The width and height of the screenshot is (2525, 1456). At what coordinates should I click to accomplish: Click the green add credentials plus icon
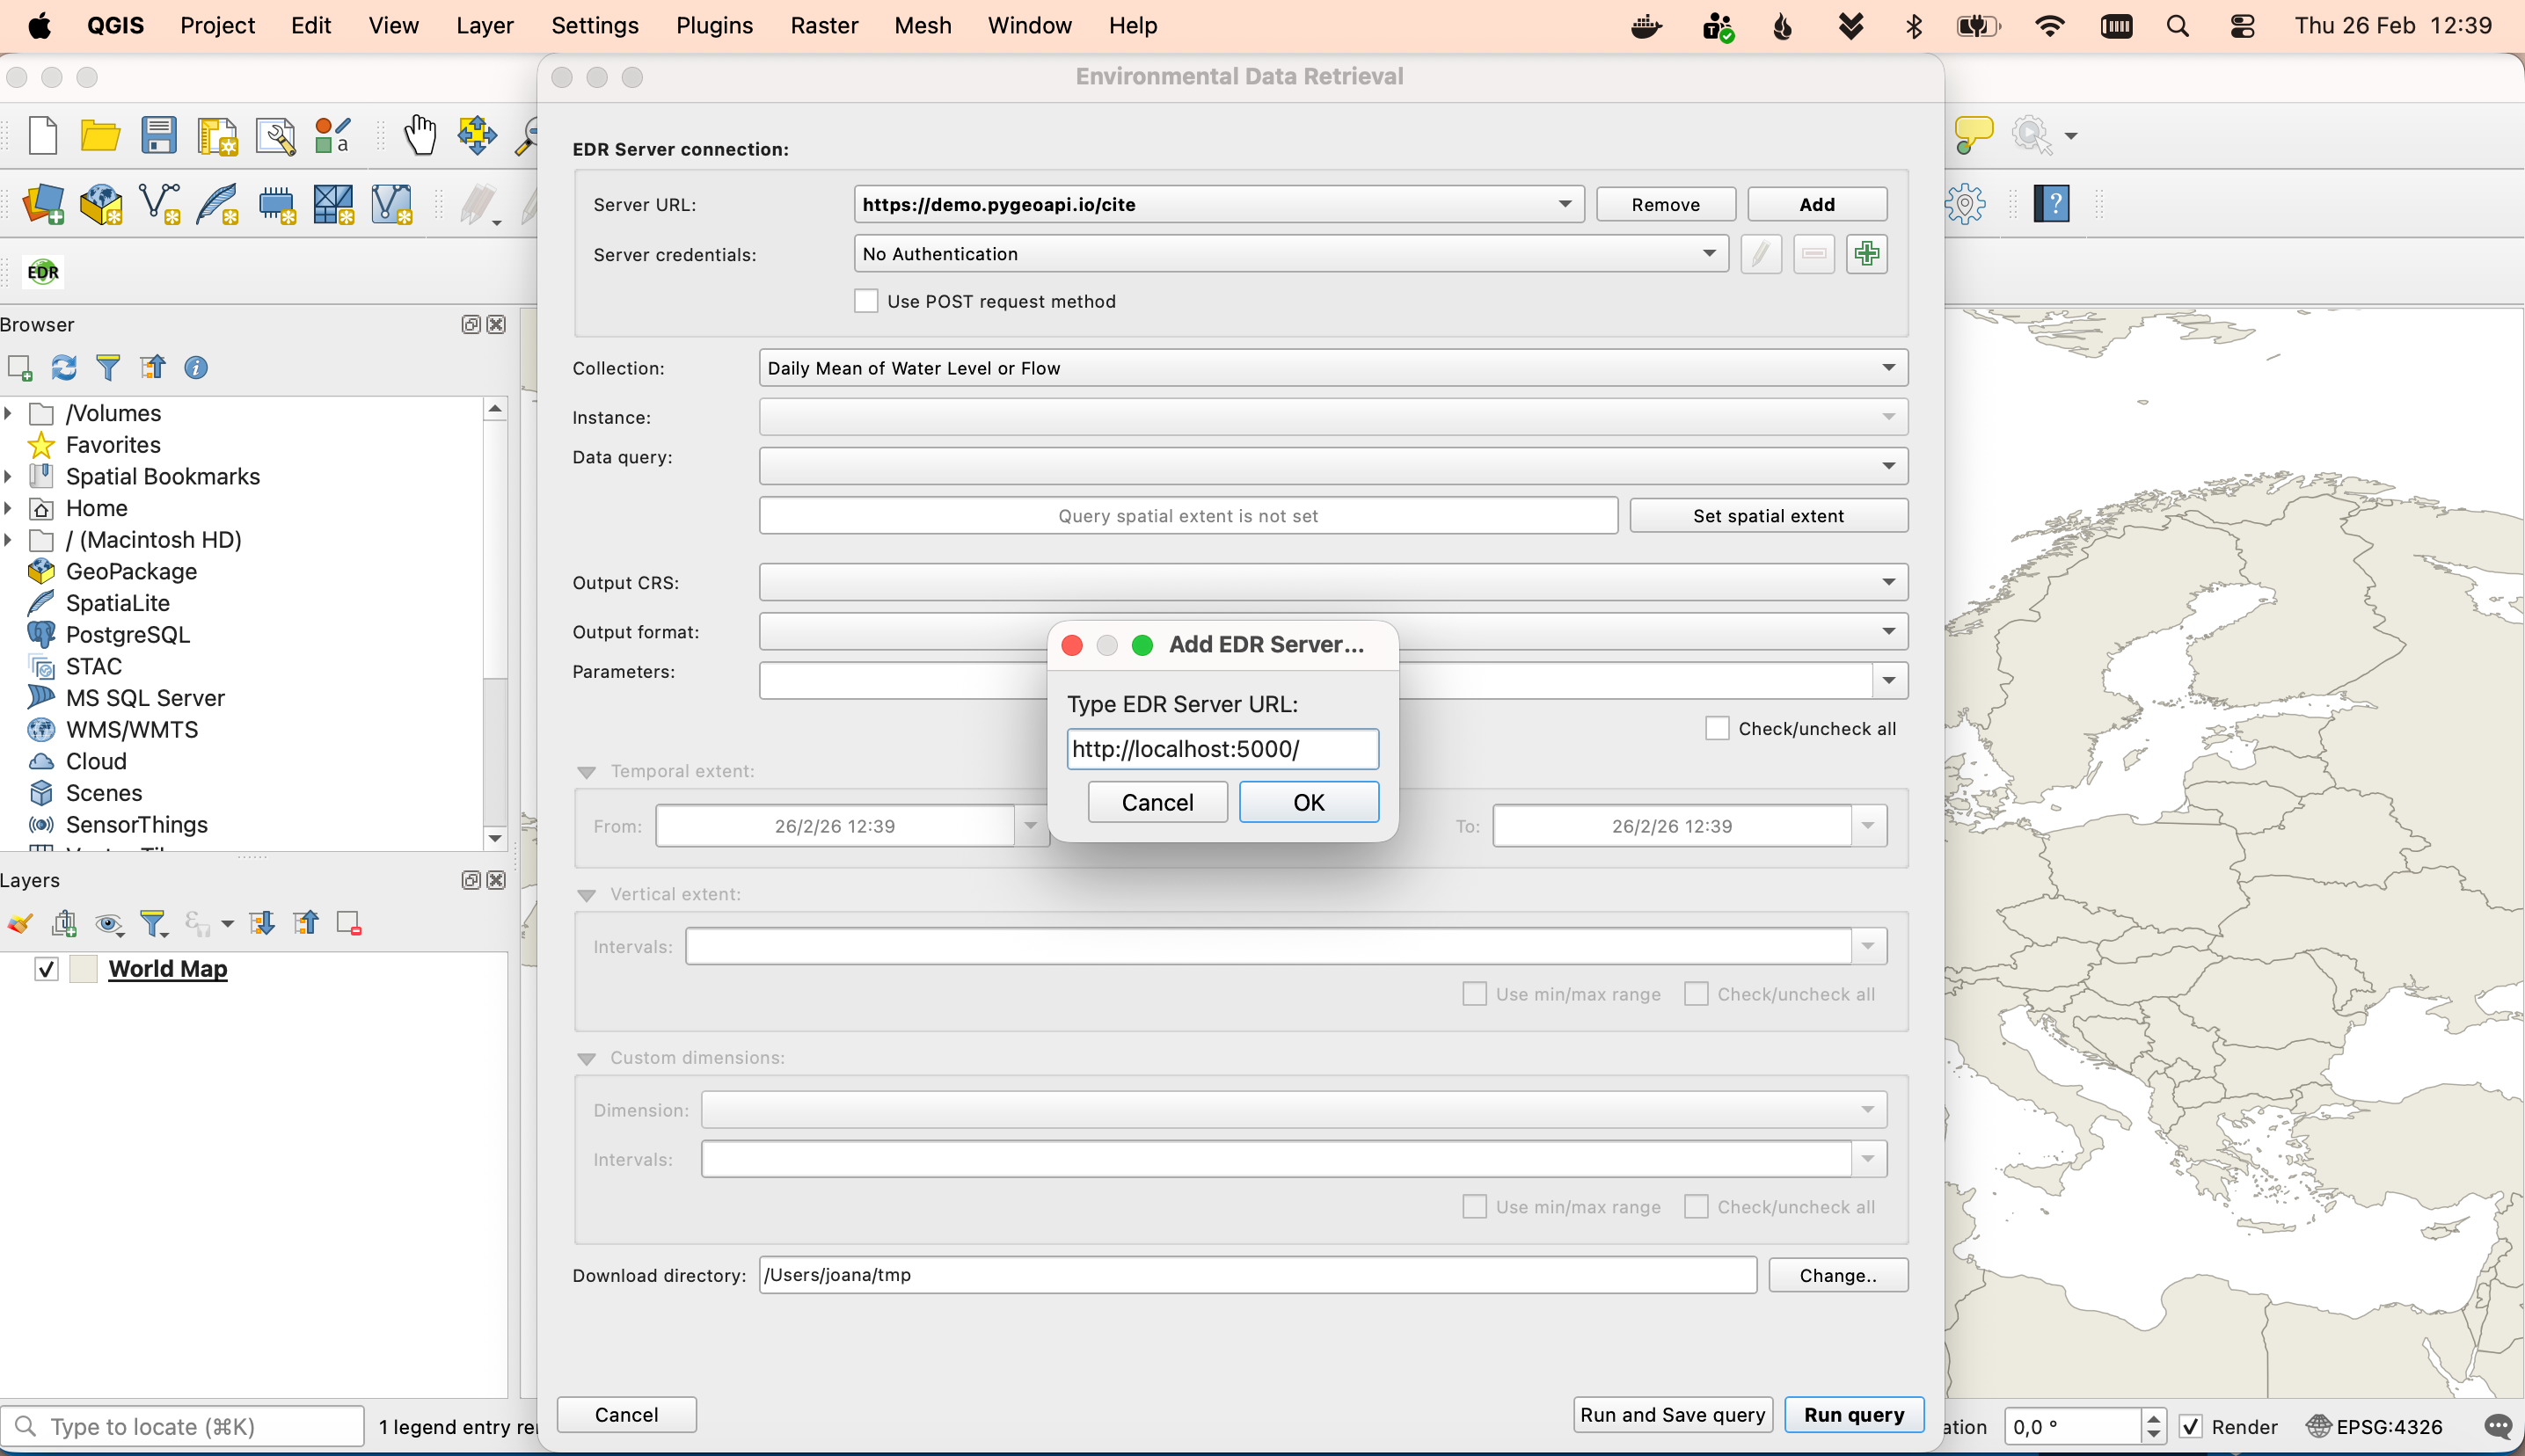tap(1866, 254)
